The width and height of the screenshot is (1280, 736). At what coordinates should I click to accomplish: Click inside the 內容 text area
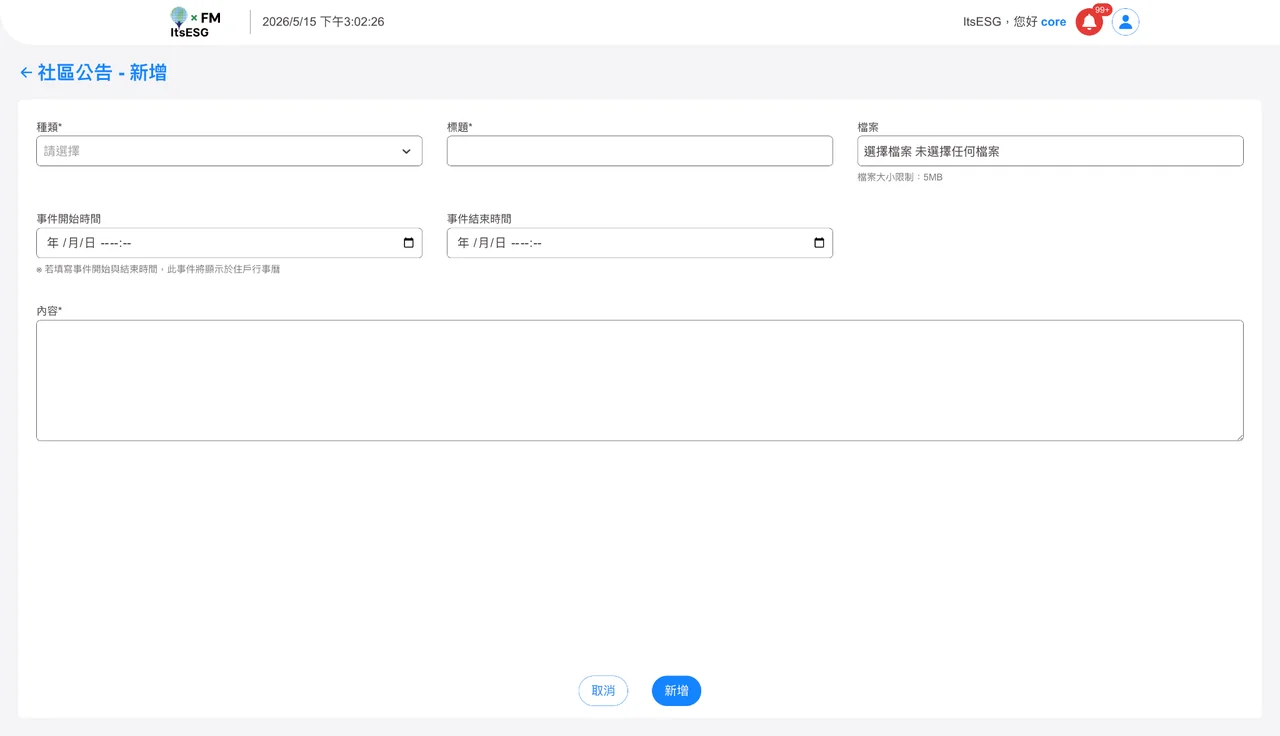click(640, 380)
